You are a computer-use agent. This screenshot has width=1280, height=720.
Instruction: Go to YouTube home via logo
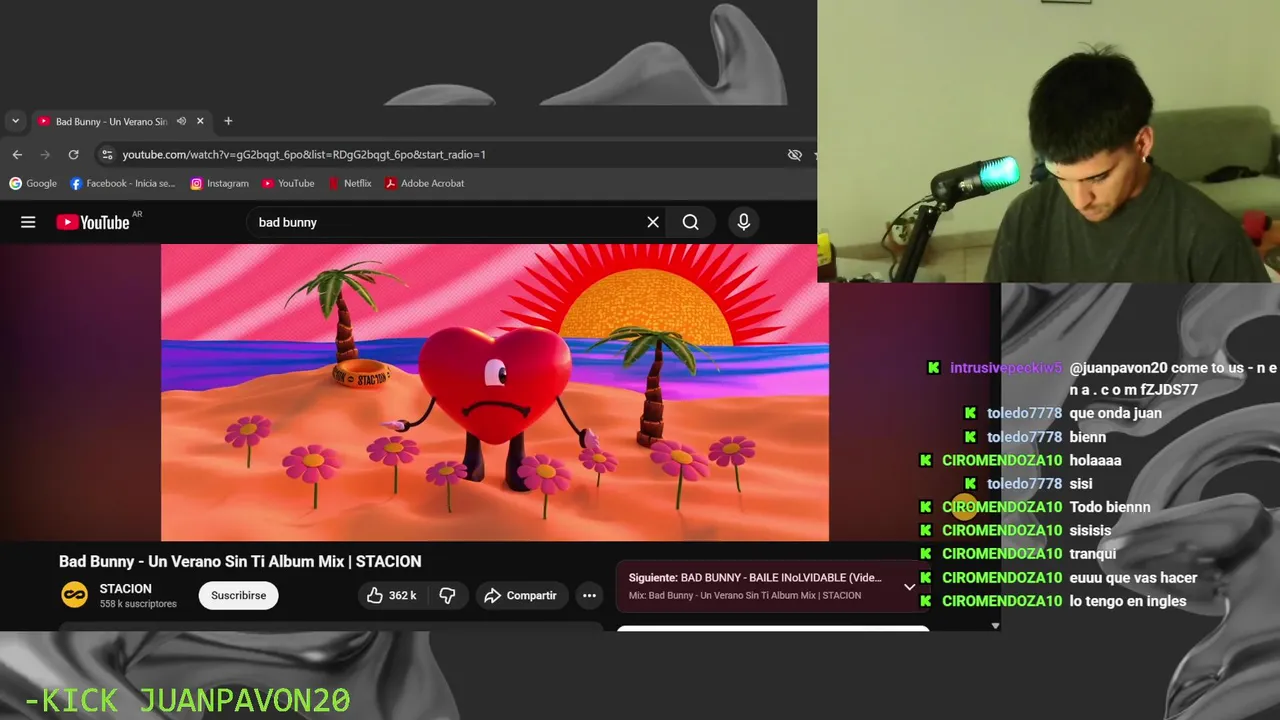pos(93,222)
